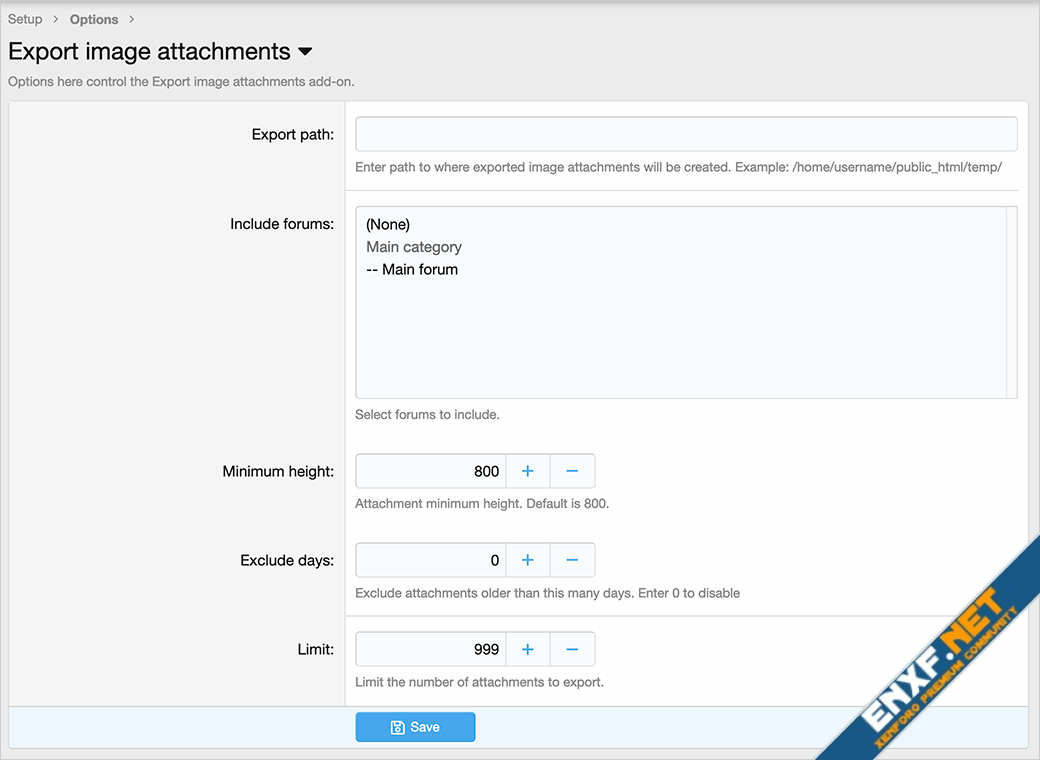Viewport: 1040px width, 760px height.
Task: Increase Limit value with plus icon
Action: point(528,649)
